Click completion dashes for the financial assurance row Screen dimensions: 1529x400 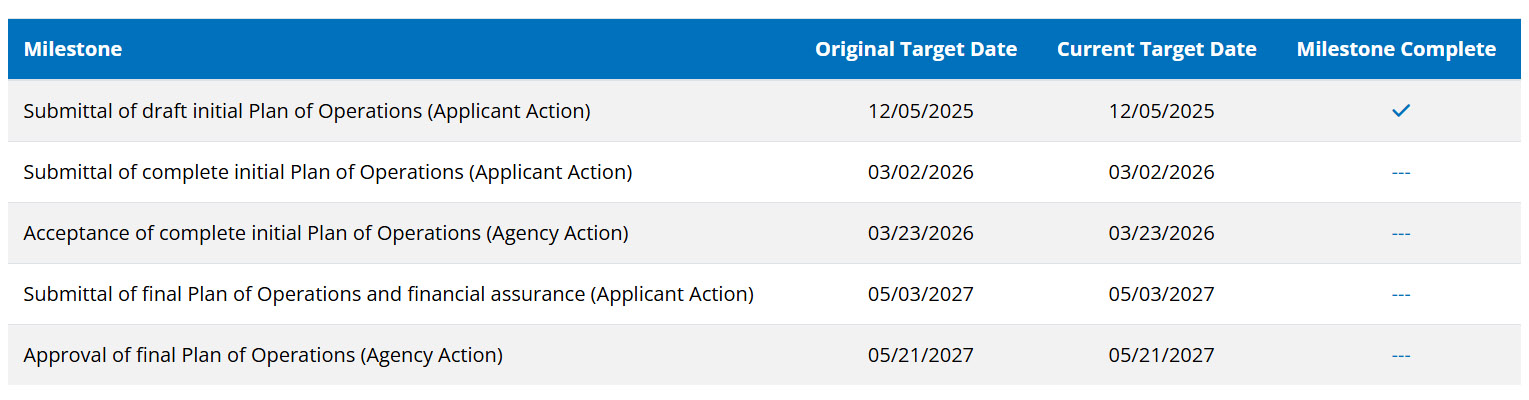pyautogui.click(x=1400, y=294)
